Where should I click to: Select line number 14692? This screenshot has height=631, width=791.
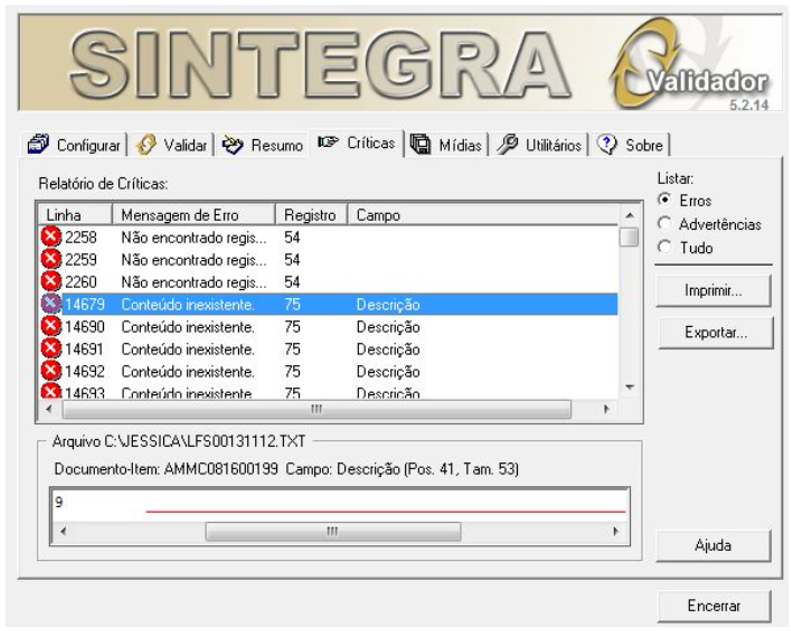point(85,371)
